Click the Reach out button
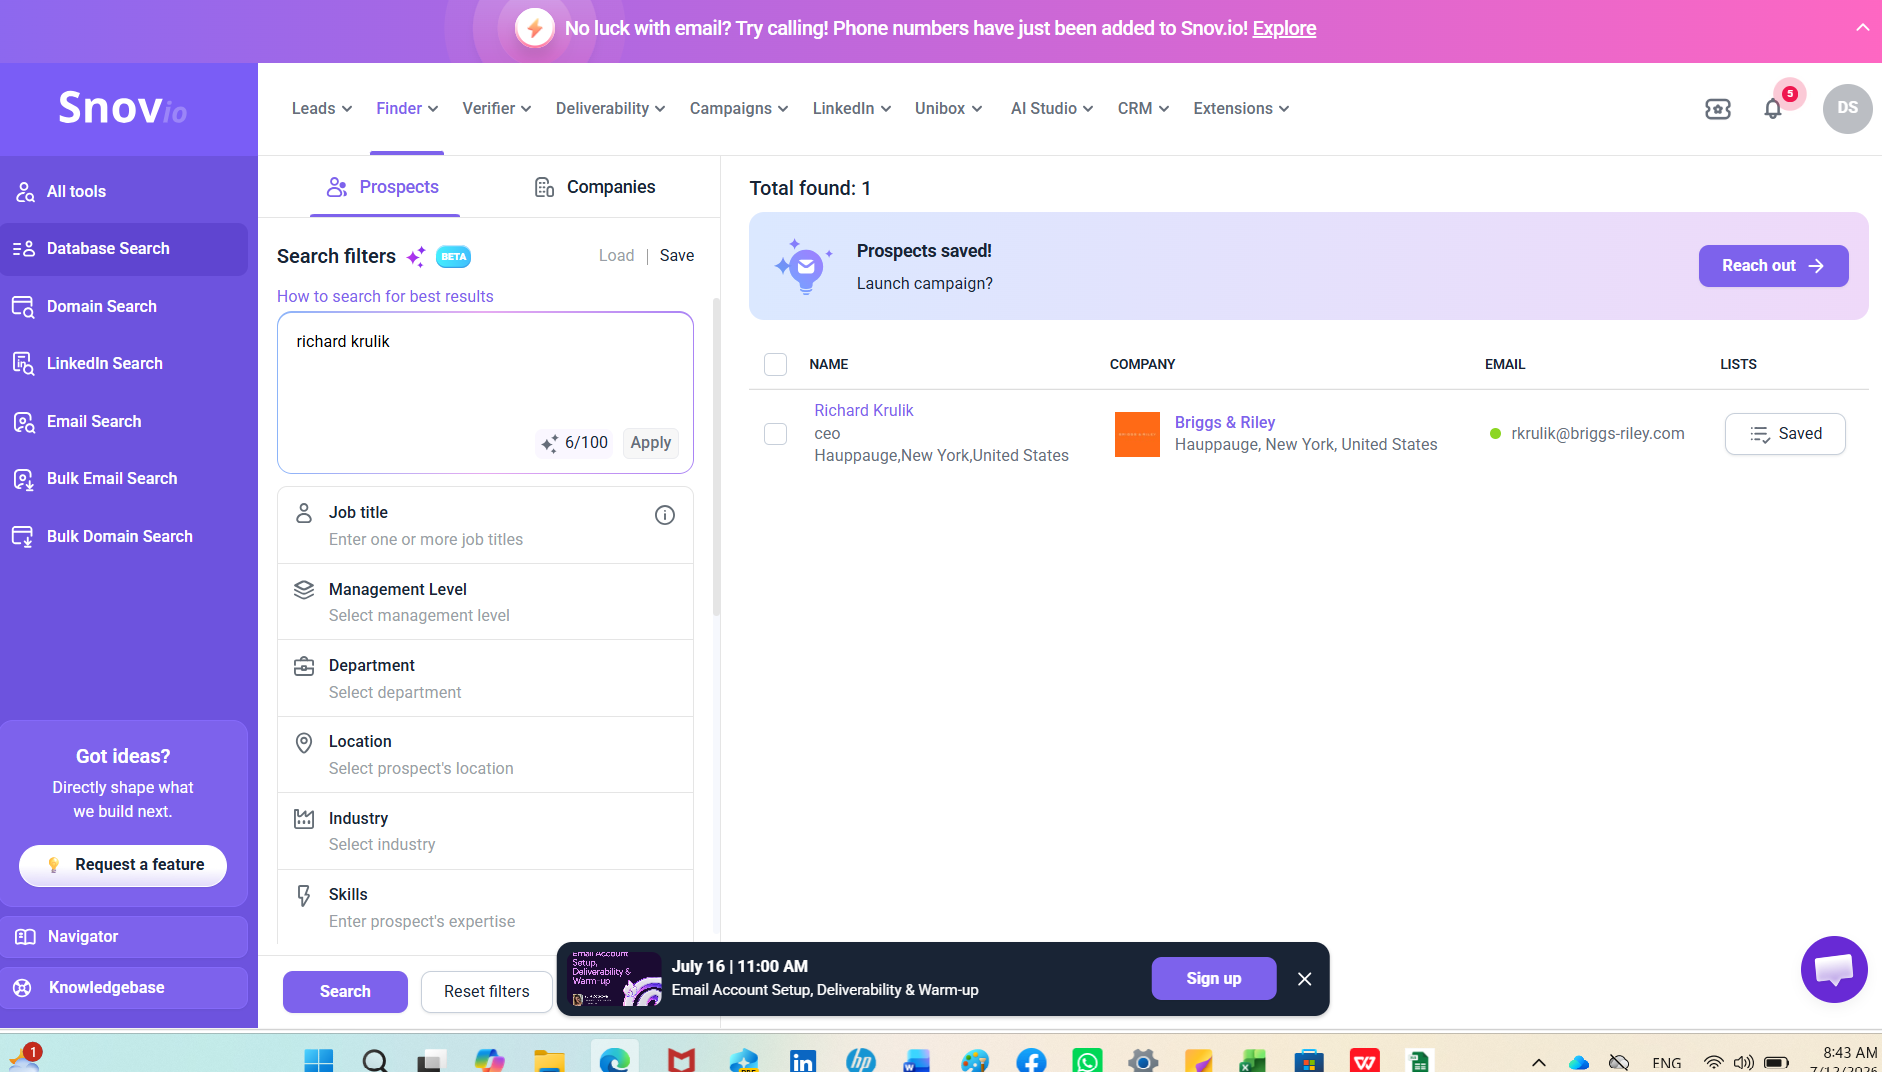Screen dimensions: 1882x1072 tap(1773, 266)
